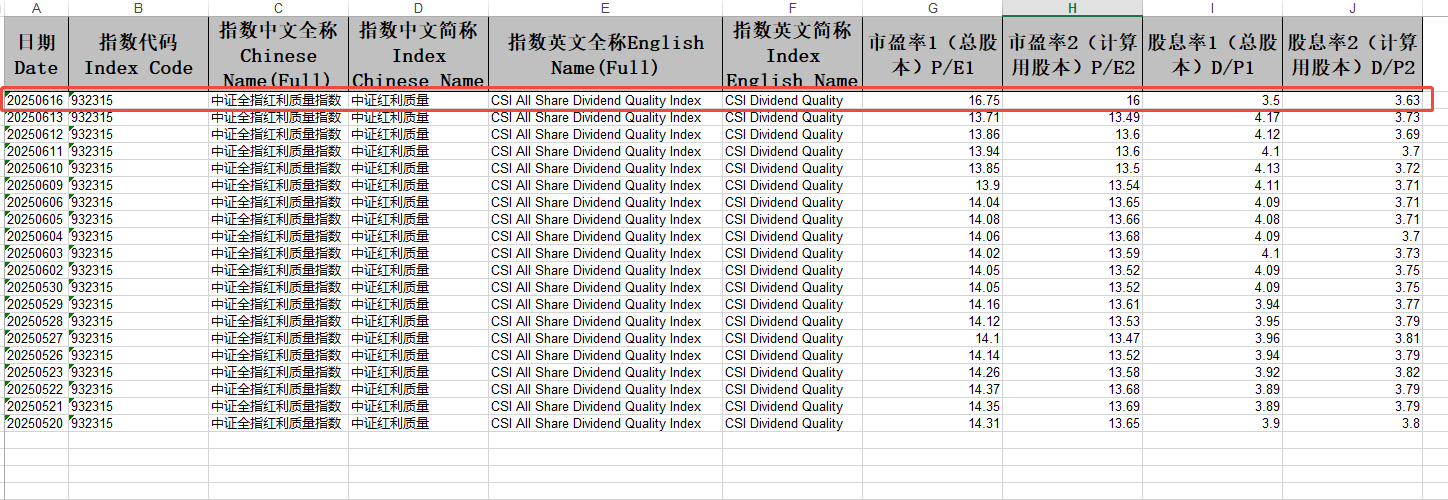Screen dimensions: 1448x500
Task: Select the date cell 20250523
Action: [37, 372]
